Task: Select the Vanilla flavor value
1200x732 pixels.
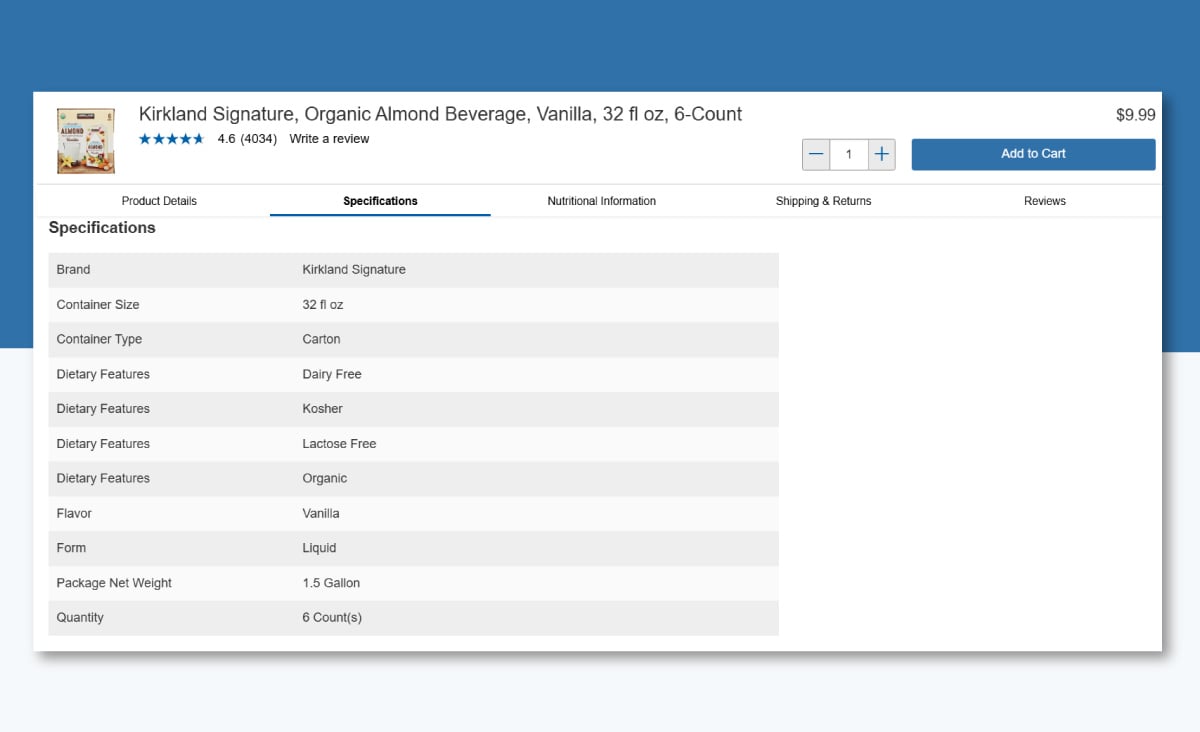Action: 321,513
